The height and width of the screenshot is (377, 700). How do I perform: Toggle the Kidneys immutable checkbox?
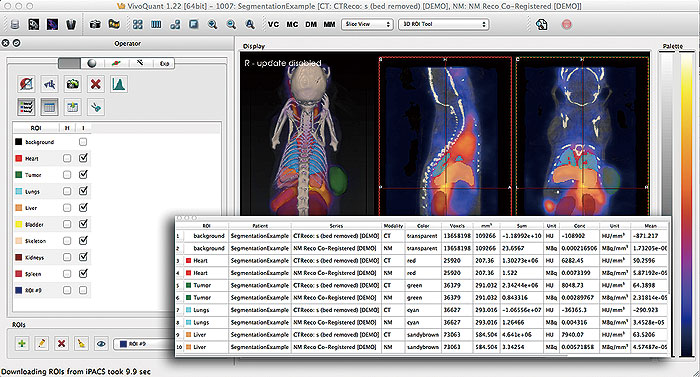[x=83, y=257]
